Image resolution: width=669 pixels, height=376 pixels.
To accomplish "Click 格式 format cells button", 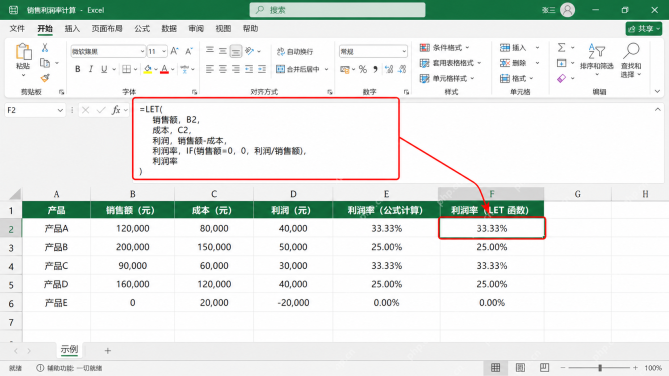I will pos(516,78).
